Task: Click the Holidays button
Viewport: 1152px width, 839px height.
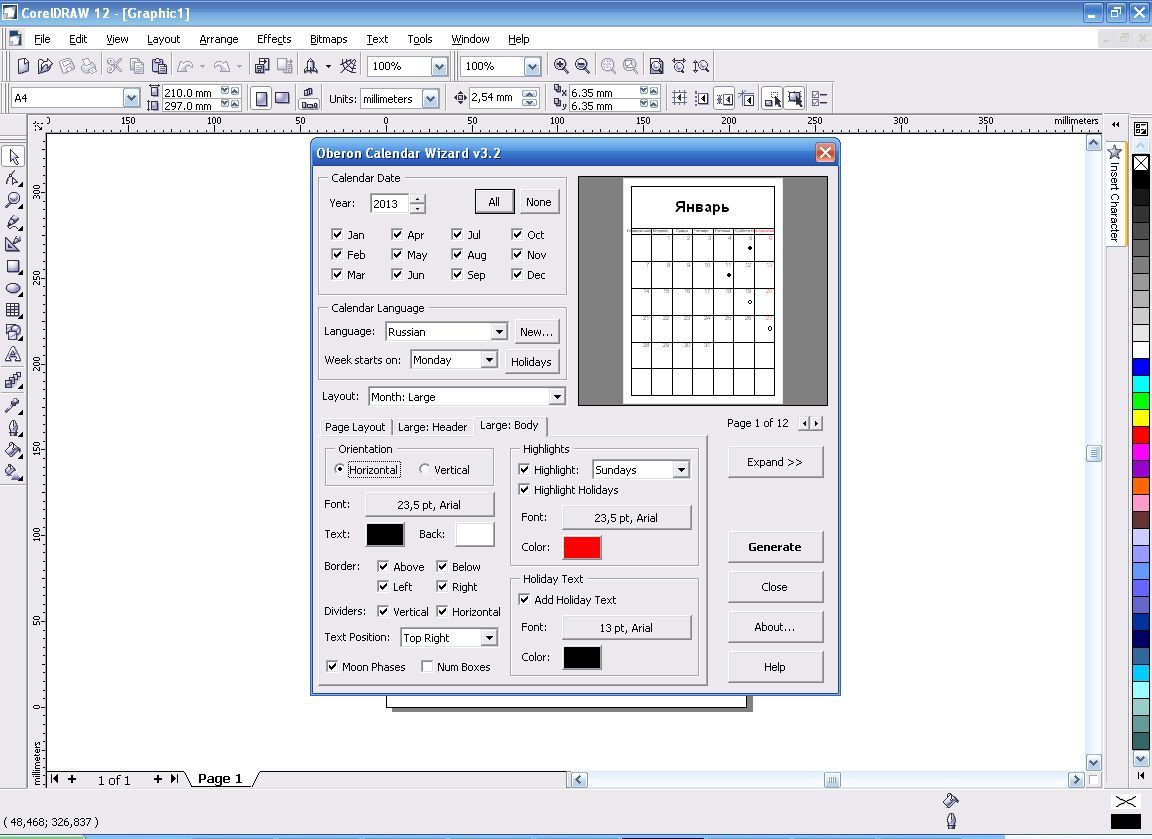Action: pyautogui.click(x=531, y=361)
